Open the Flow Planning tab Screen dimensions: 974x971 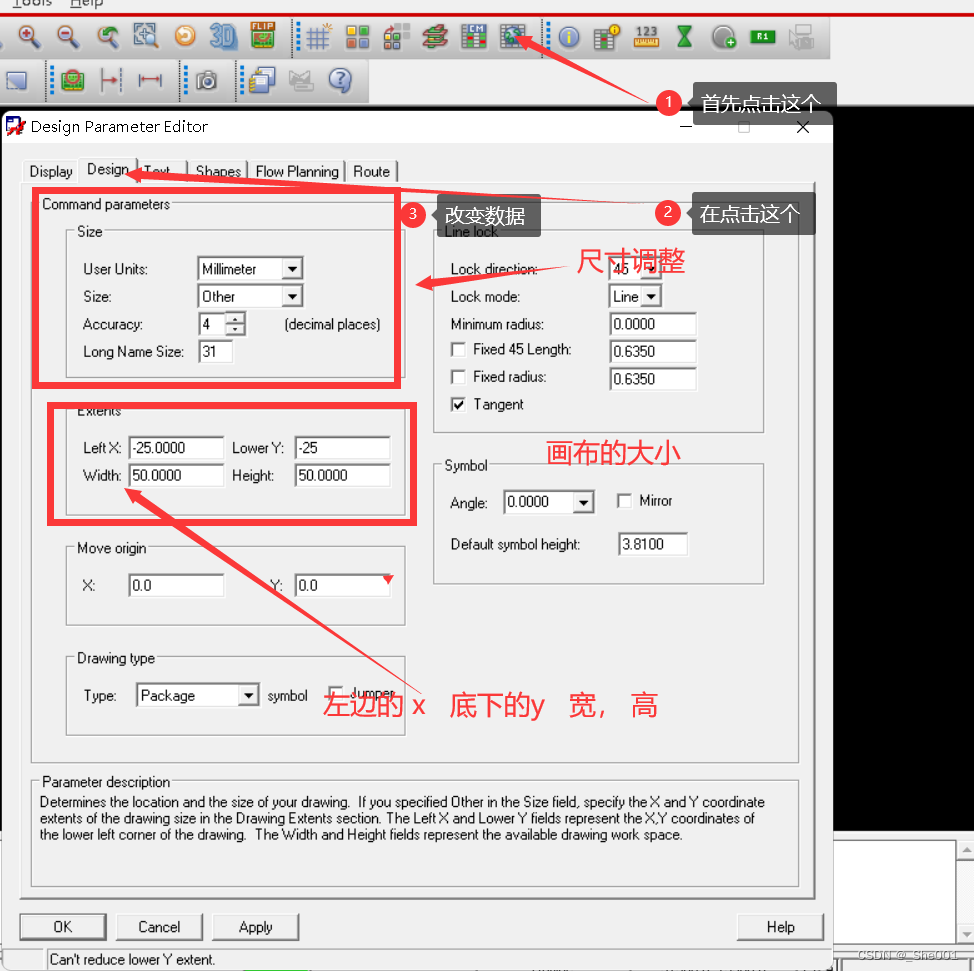[297, 171]
